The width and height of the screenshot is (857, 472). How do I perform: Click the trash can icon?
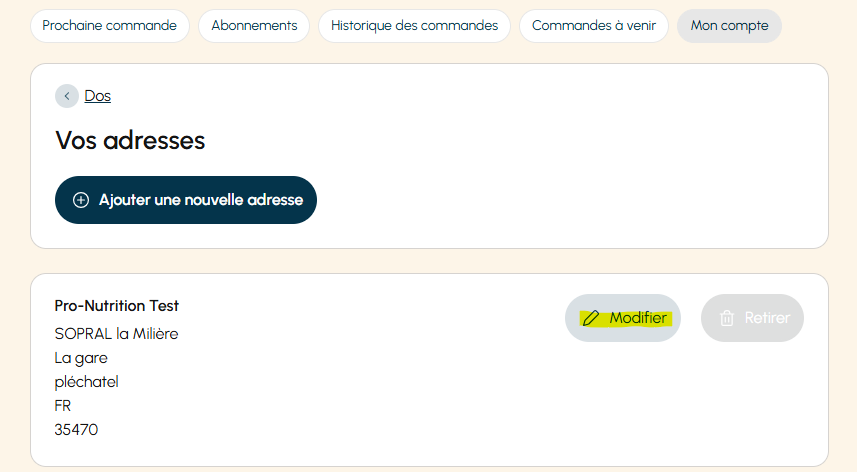[x=726, y=318]
